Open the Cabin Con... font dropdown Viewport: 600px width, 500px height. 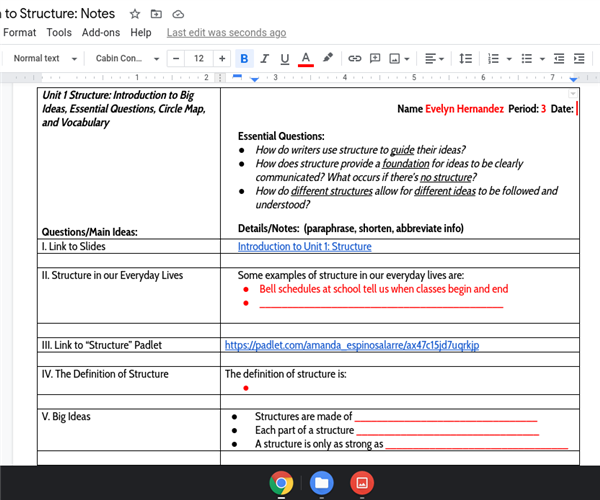point(127,59)
